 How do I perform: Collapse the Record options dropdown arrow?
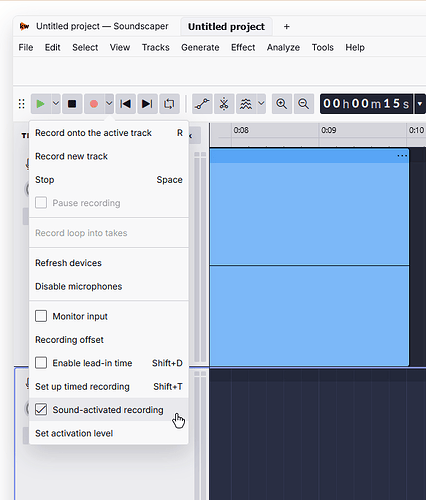(x=109, y=104)
